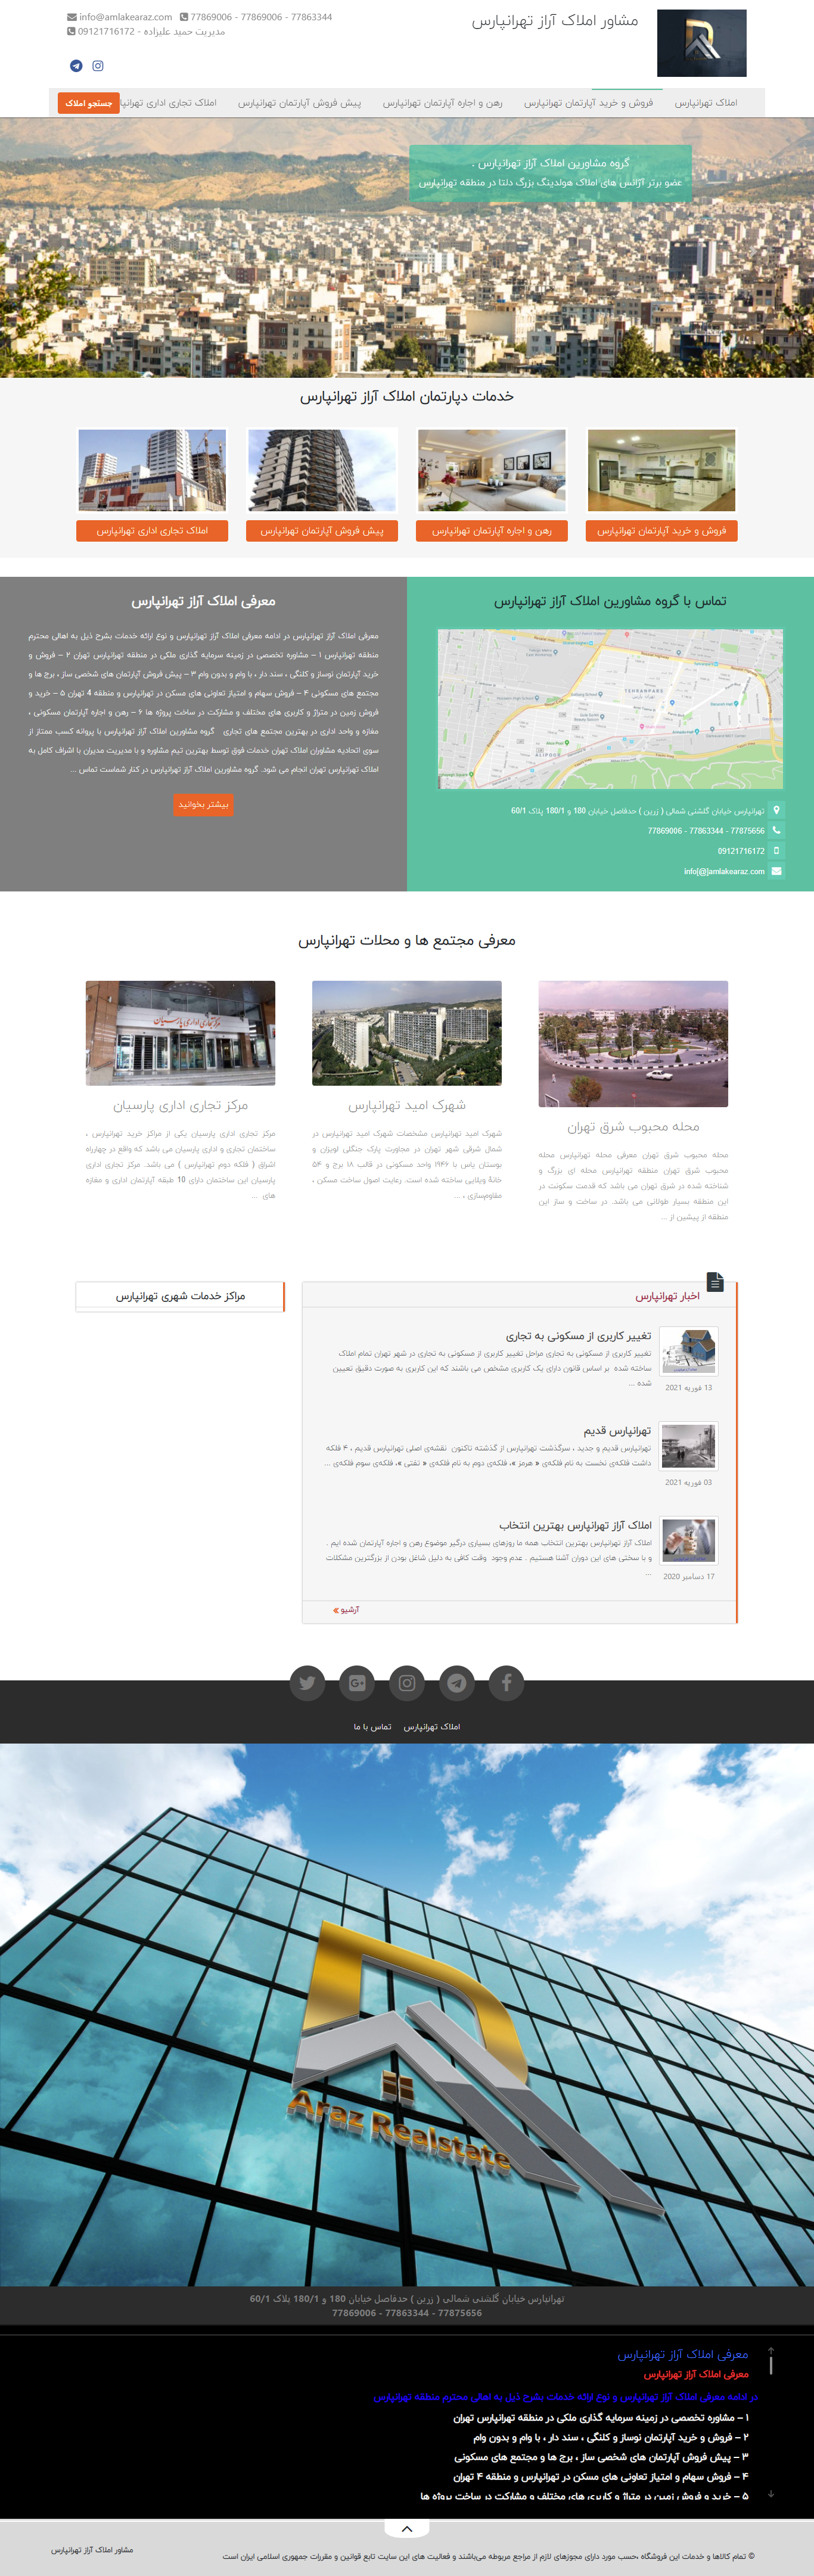Click the Tehranpars map in contact panel

[610, 709]
